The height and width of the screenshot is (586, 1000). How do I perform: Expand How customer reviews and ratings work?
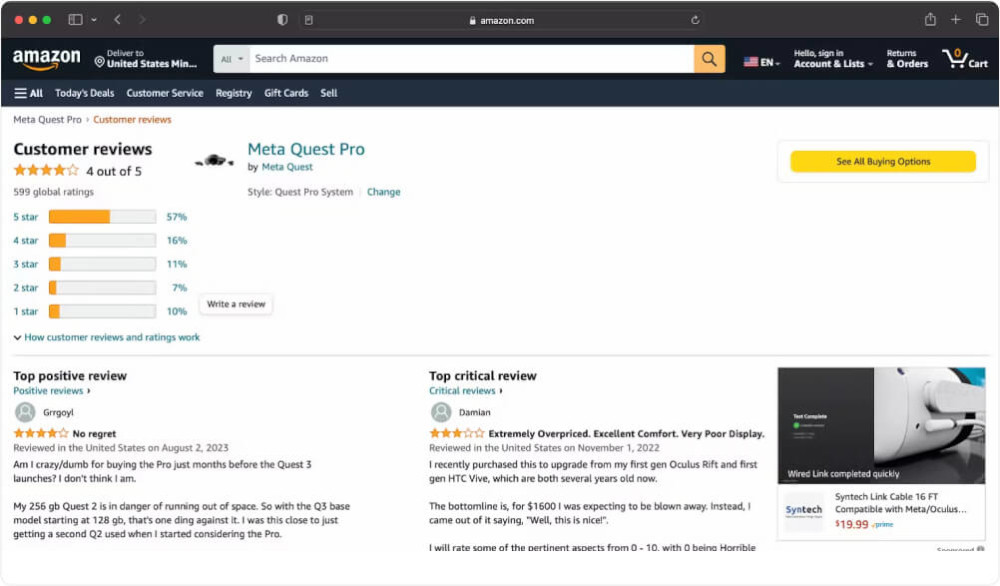[109, 337]
